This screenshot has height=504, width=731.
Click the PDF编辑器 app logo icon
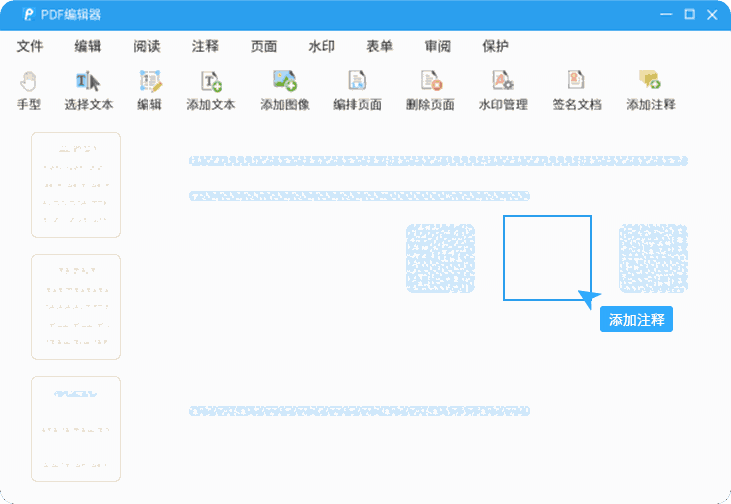[x=29, y=14]
